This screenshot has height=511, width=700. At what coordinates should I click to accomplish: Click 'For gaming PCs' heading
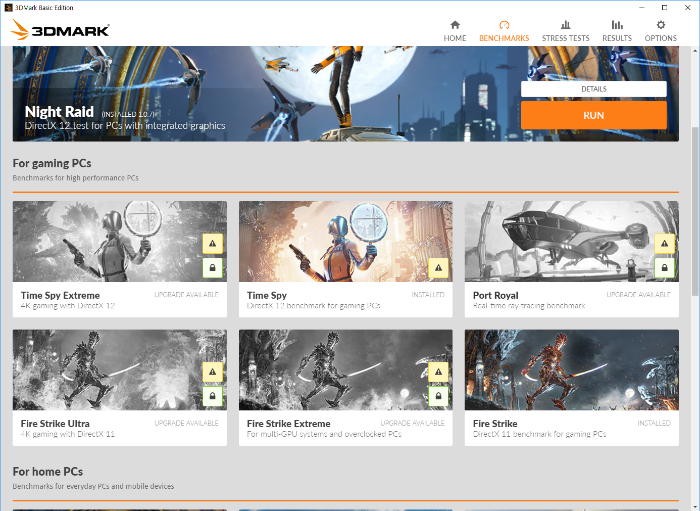pyautogui.click(x=52, y=163)
